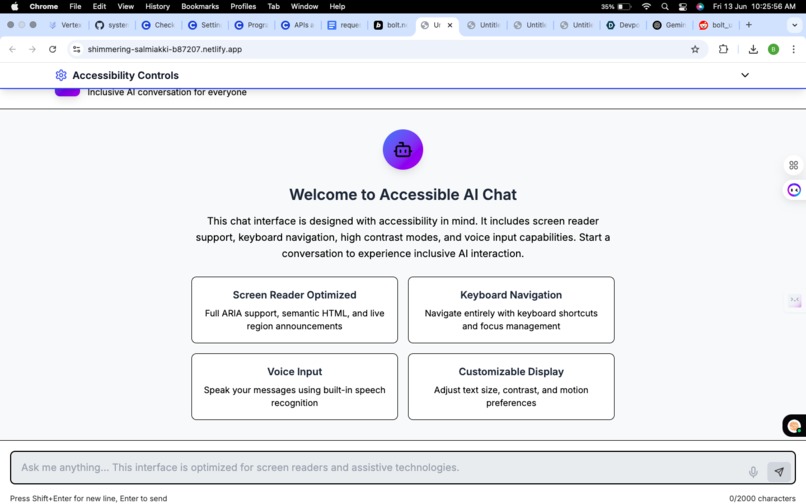Switch to the 'APIs' tab
Screen dimensions: 806x504
[297, 25]
